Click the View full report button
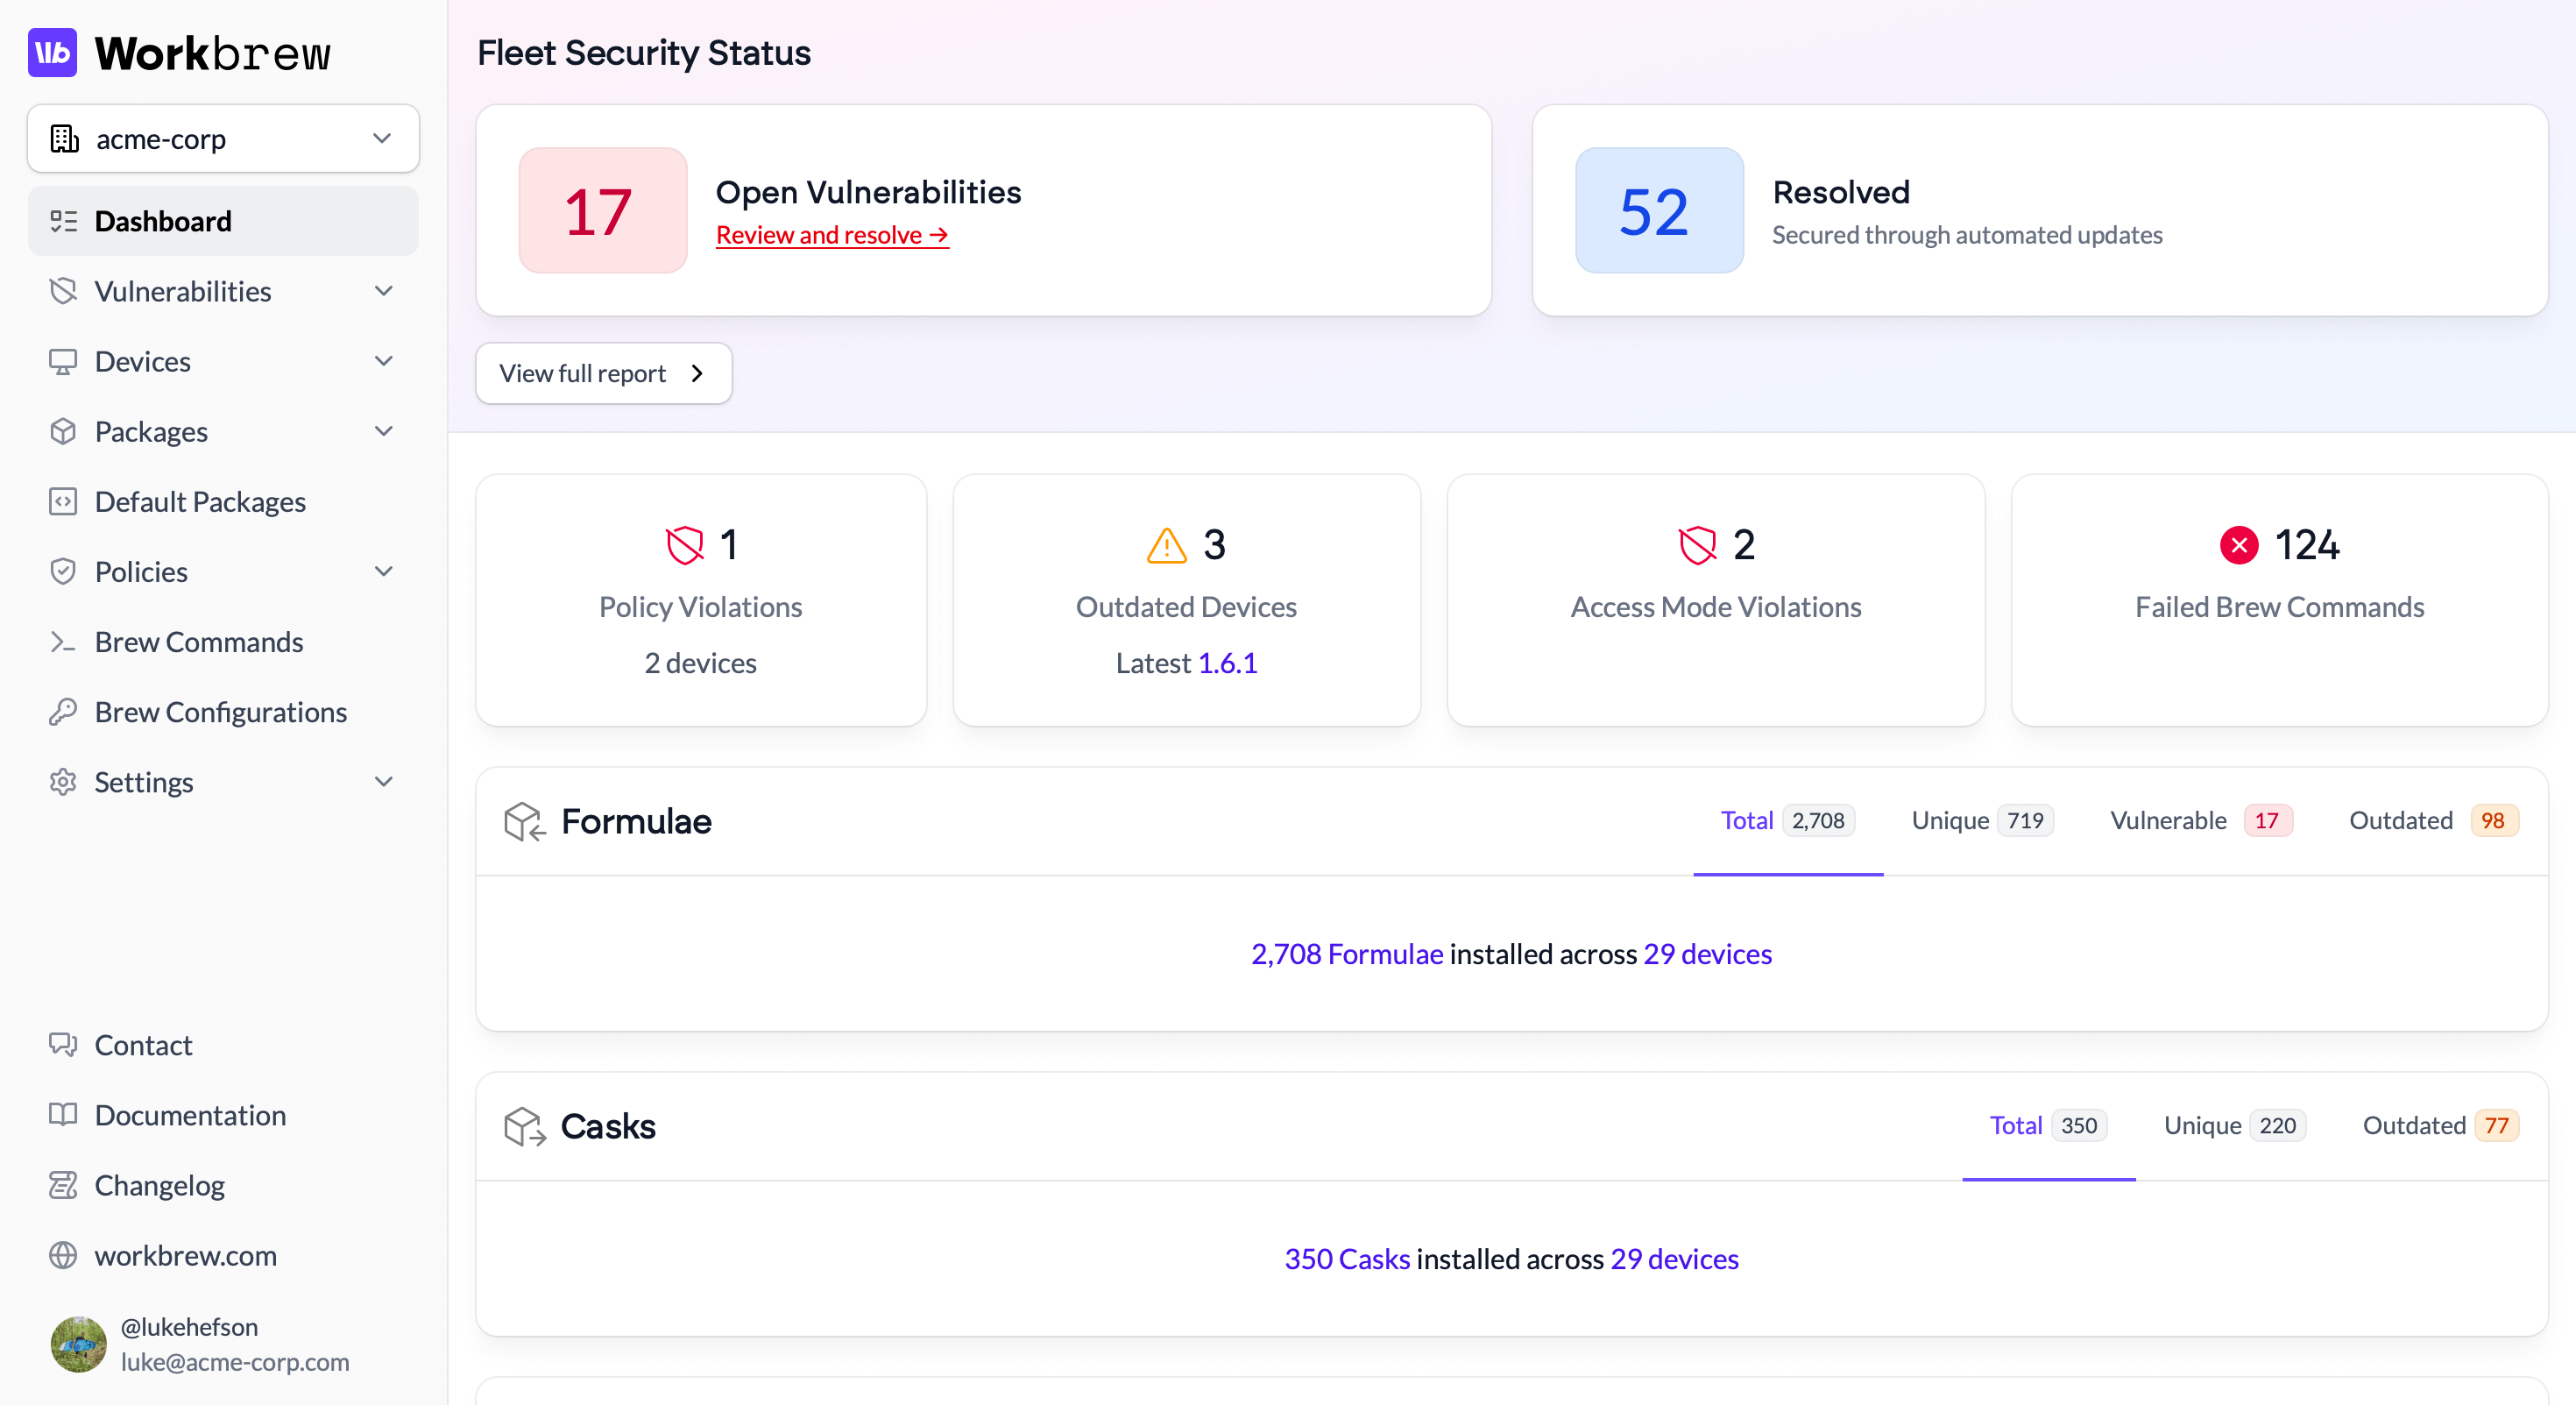The width and height of the screenshot is (2576, 1405). tap(603, 374)
